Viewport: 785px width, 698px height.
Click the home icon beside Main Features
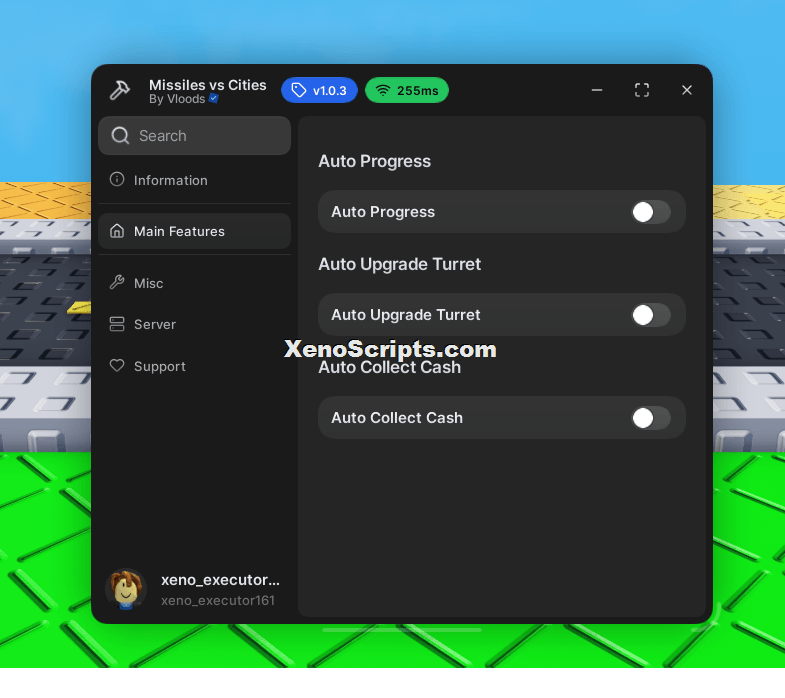(x=117, y=231)
